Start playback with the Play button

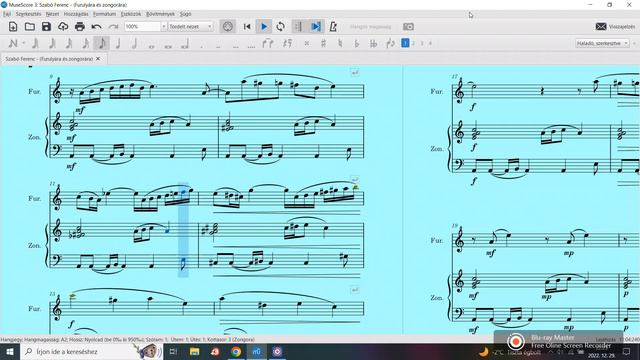[264, 27]
